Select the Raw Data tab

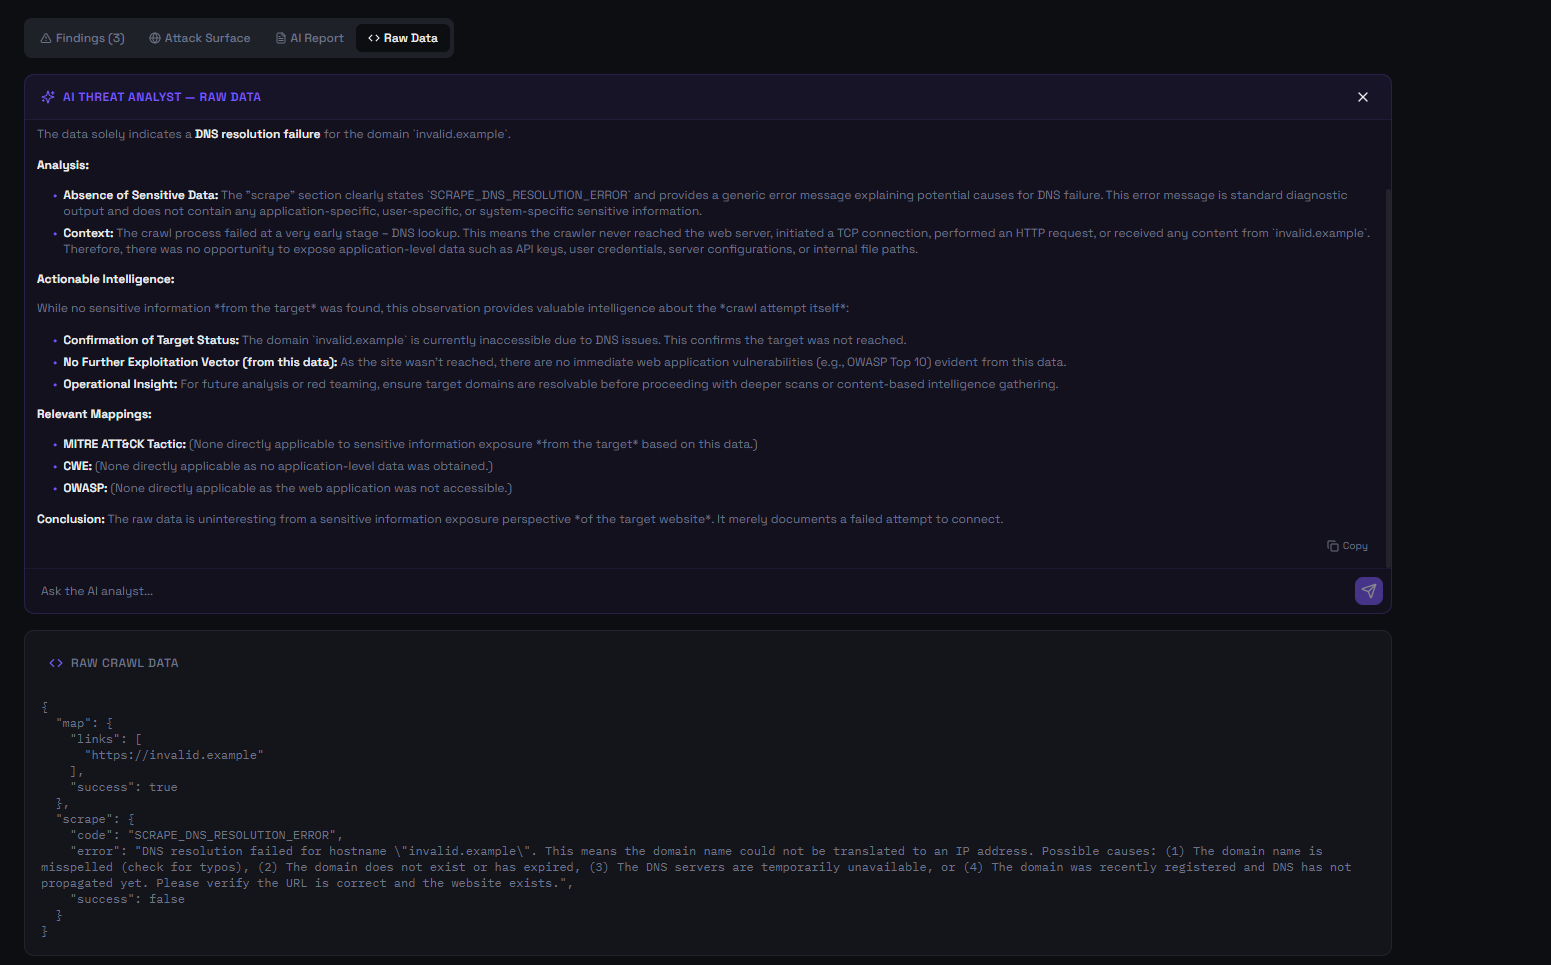(x=403, y=38)
